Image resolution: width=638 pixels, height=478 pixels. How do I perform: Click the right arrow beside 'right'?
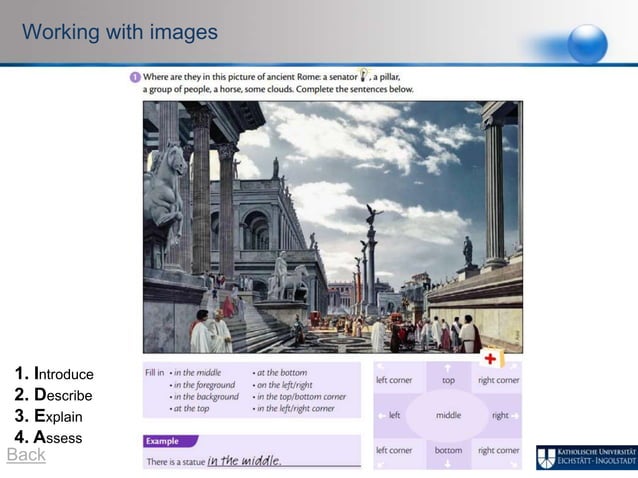pos(515,415)
